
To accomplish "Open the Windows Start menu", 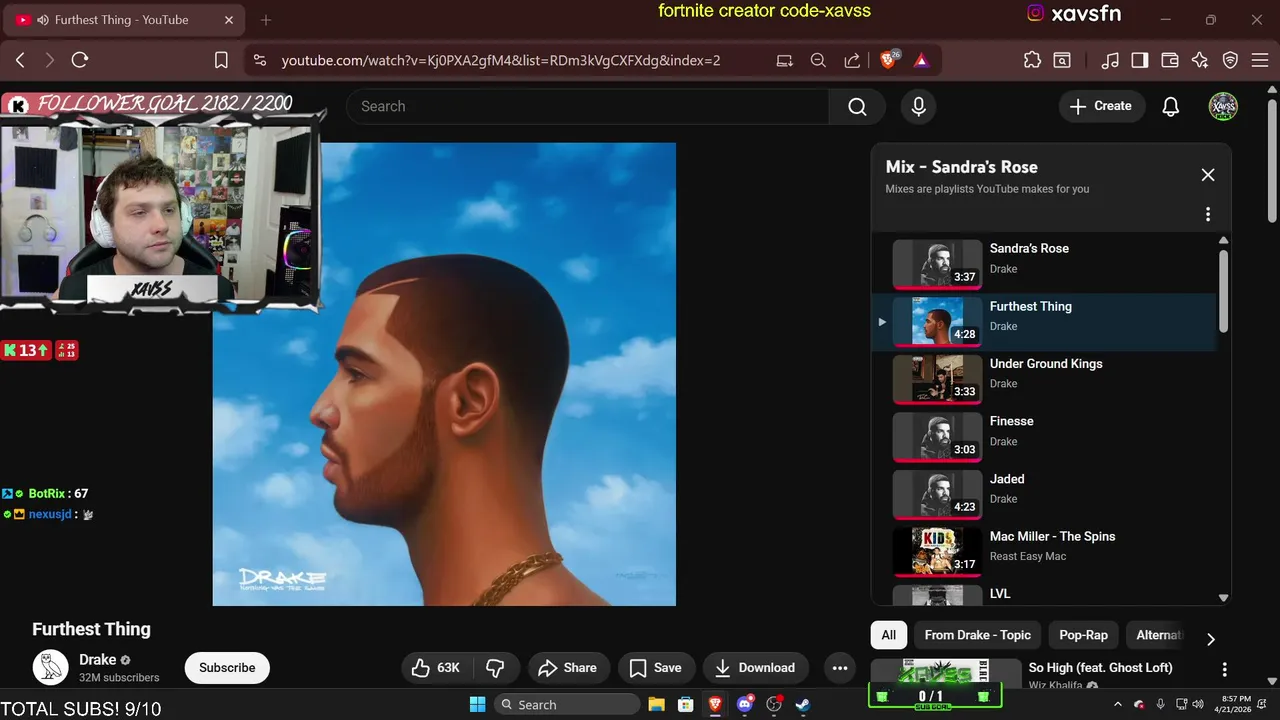I will click(477, 705).
